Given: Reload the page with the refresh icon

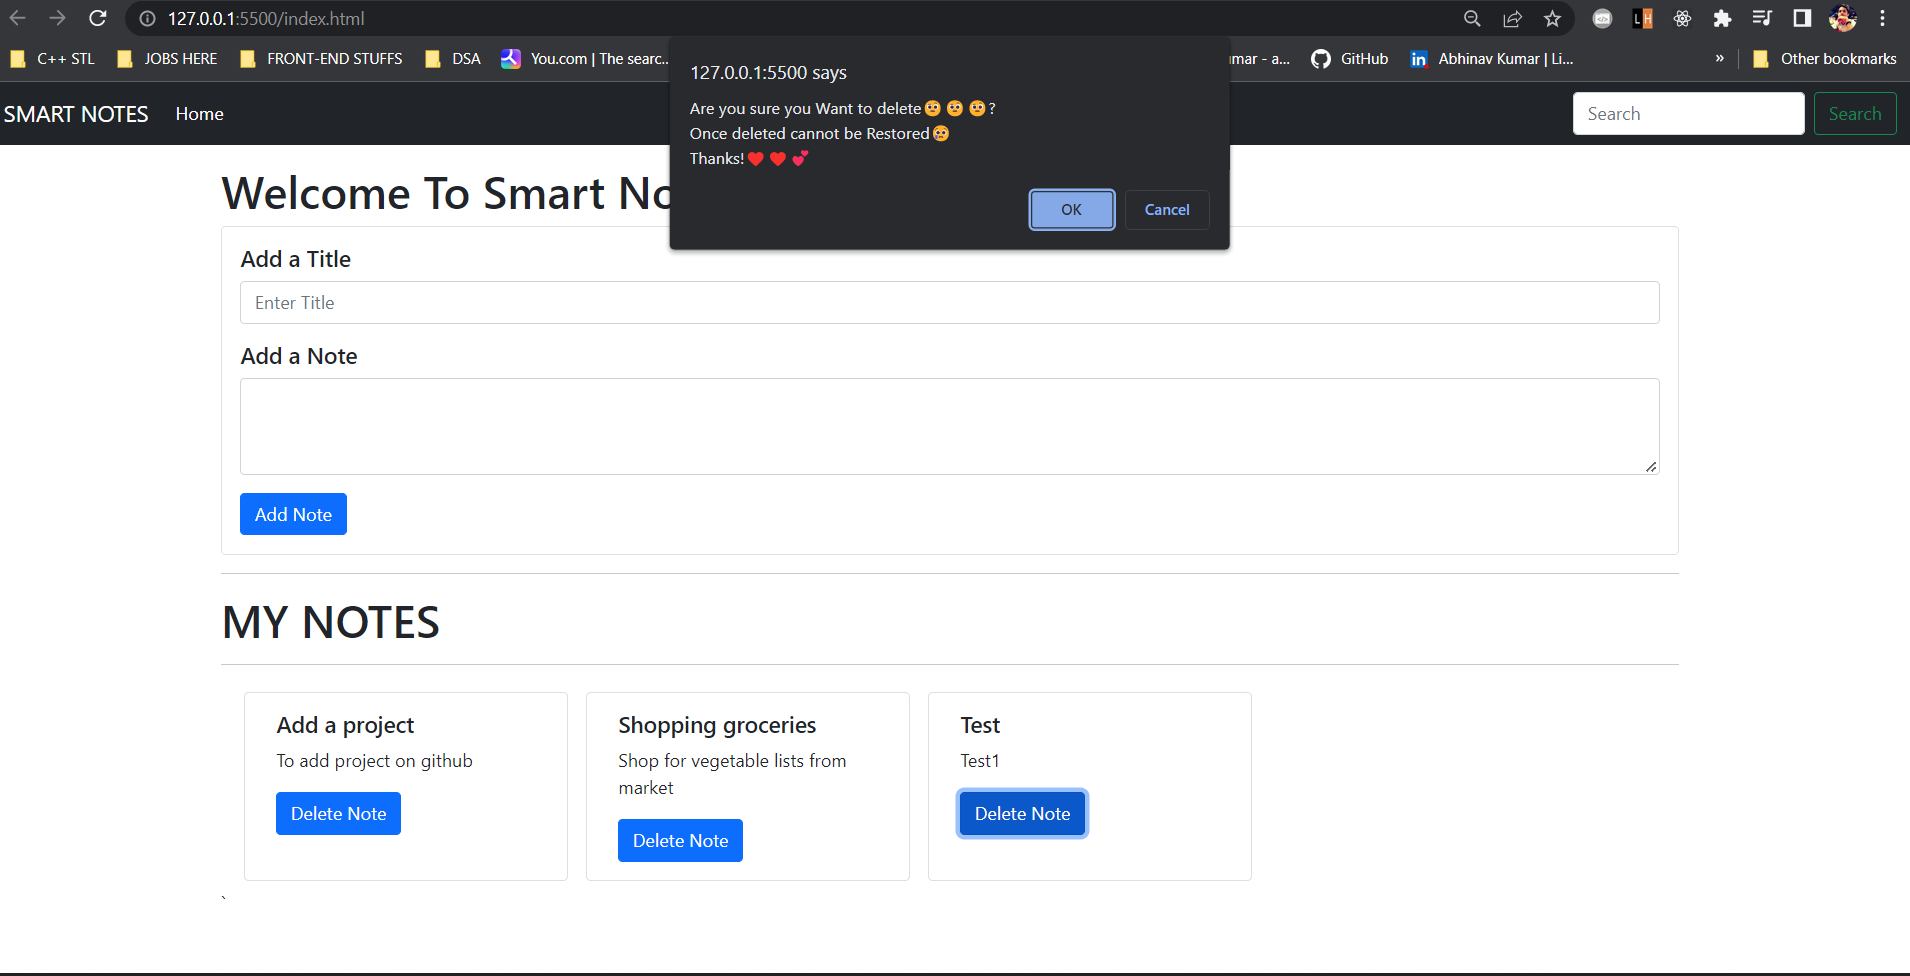Looking at the screenshot, I should [97, 18].
